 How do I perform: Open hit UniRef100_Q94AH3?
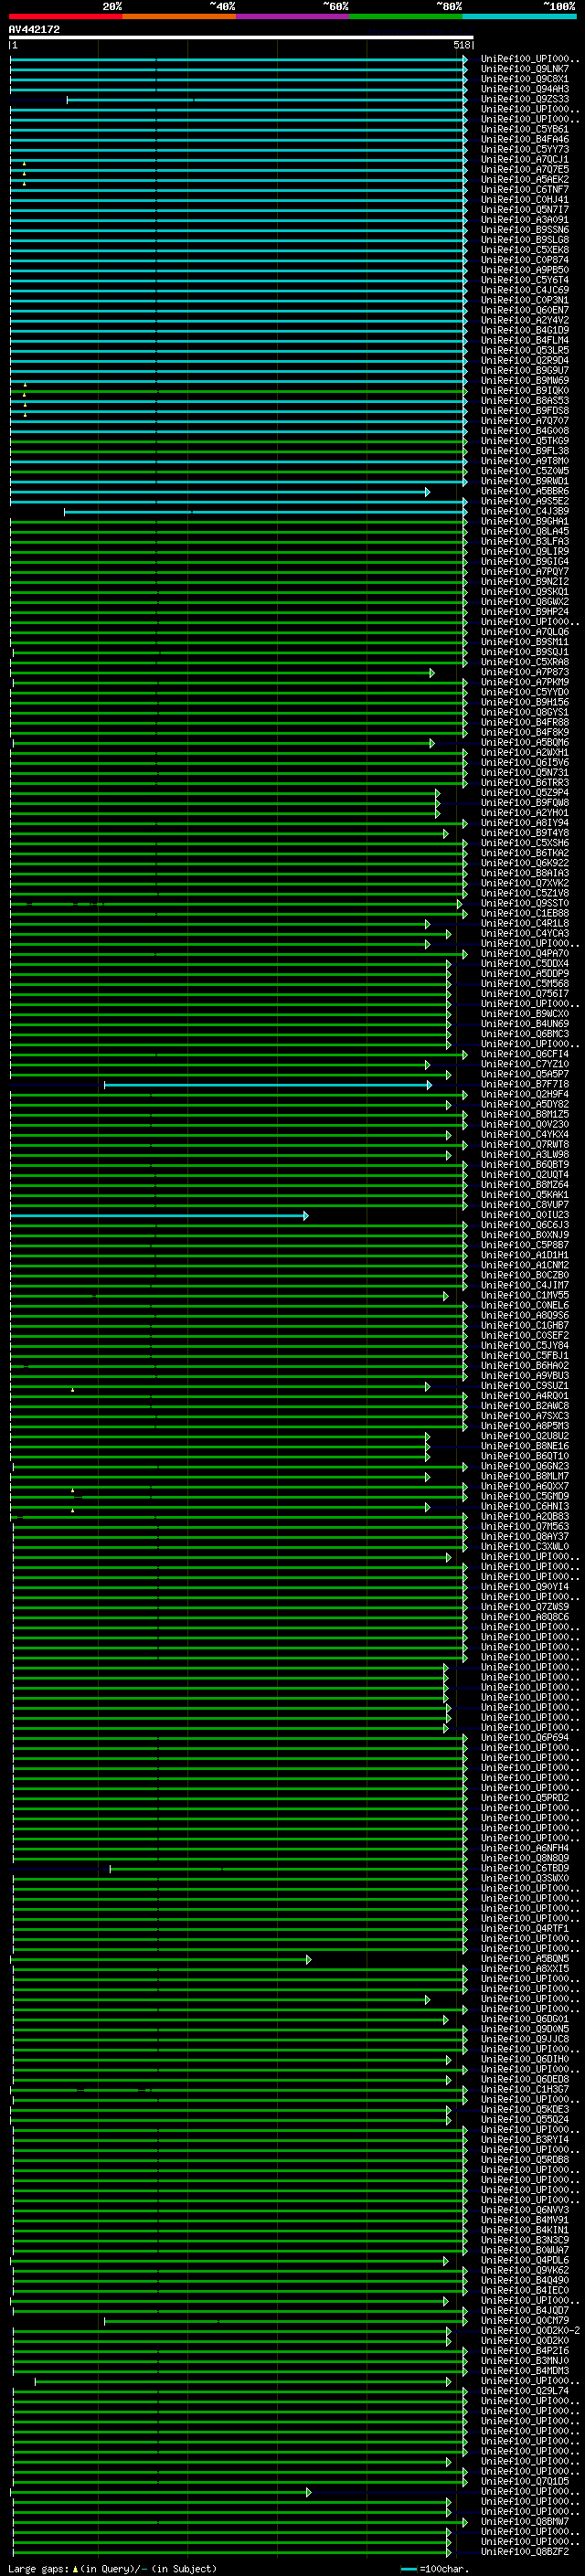[525, 89]
